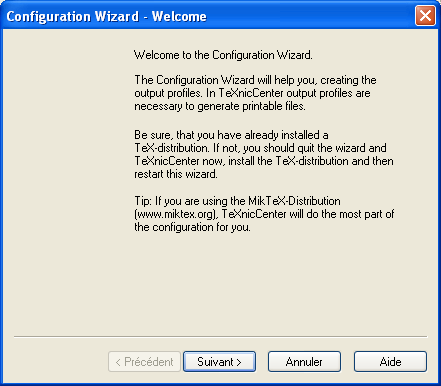Click the blank area below the Tip paragraph
Screen dimensions: 441x386
pos(263,283)
